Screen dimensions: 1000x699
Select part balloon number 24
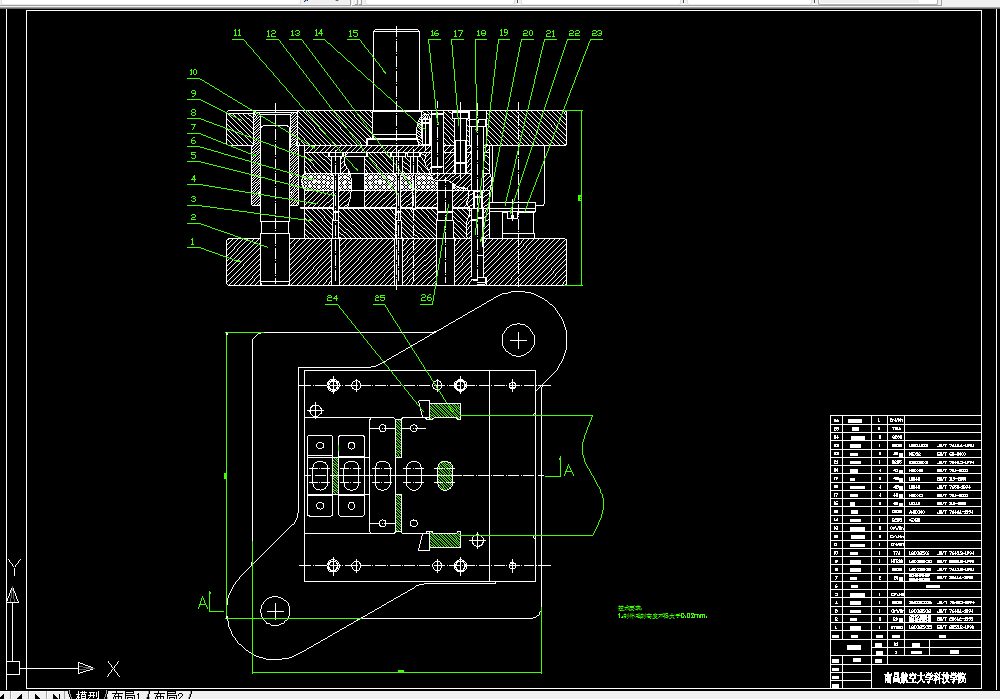coord(332,298)
